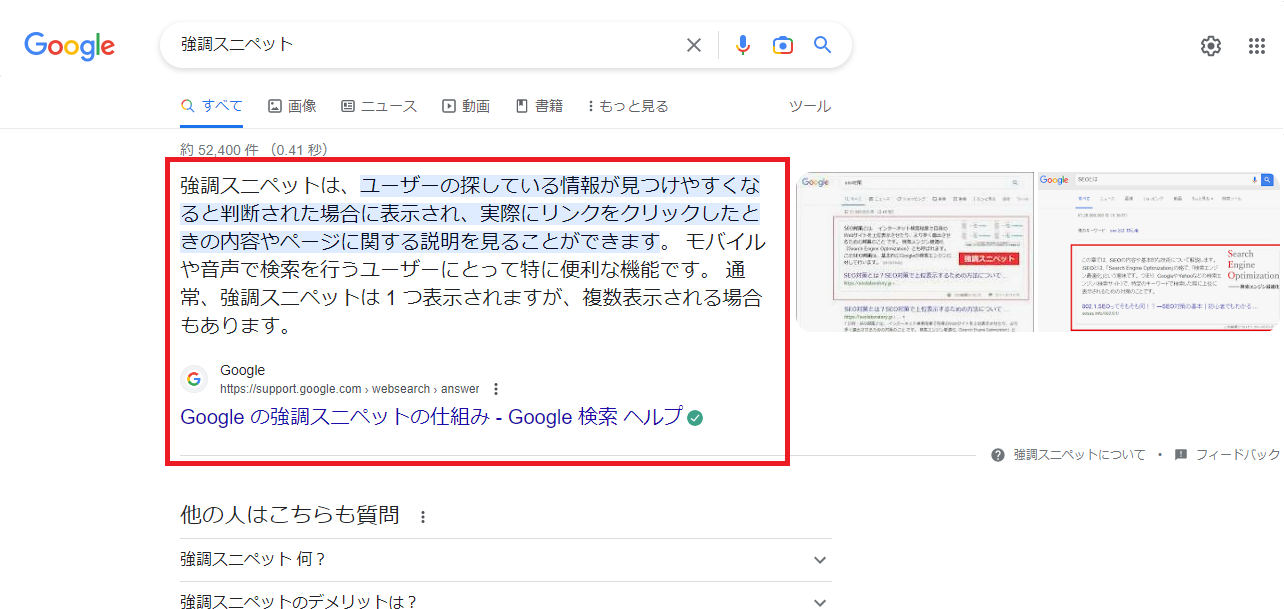Click the 強調スニペットについて help icon

point(997,455)
